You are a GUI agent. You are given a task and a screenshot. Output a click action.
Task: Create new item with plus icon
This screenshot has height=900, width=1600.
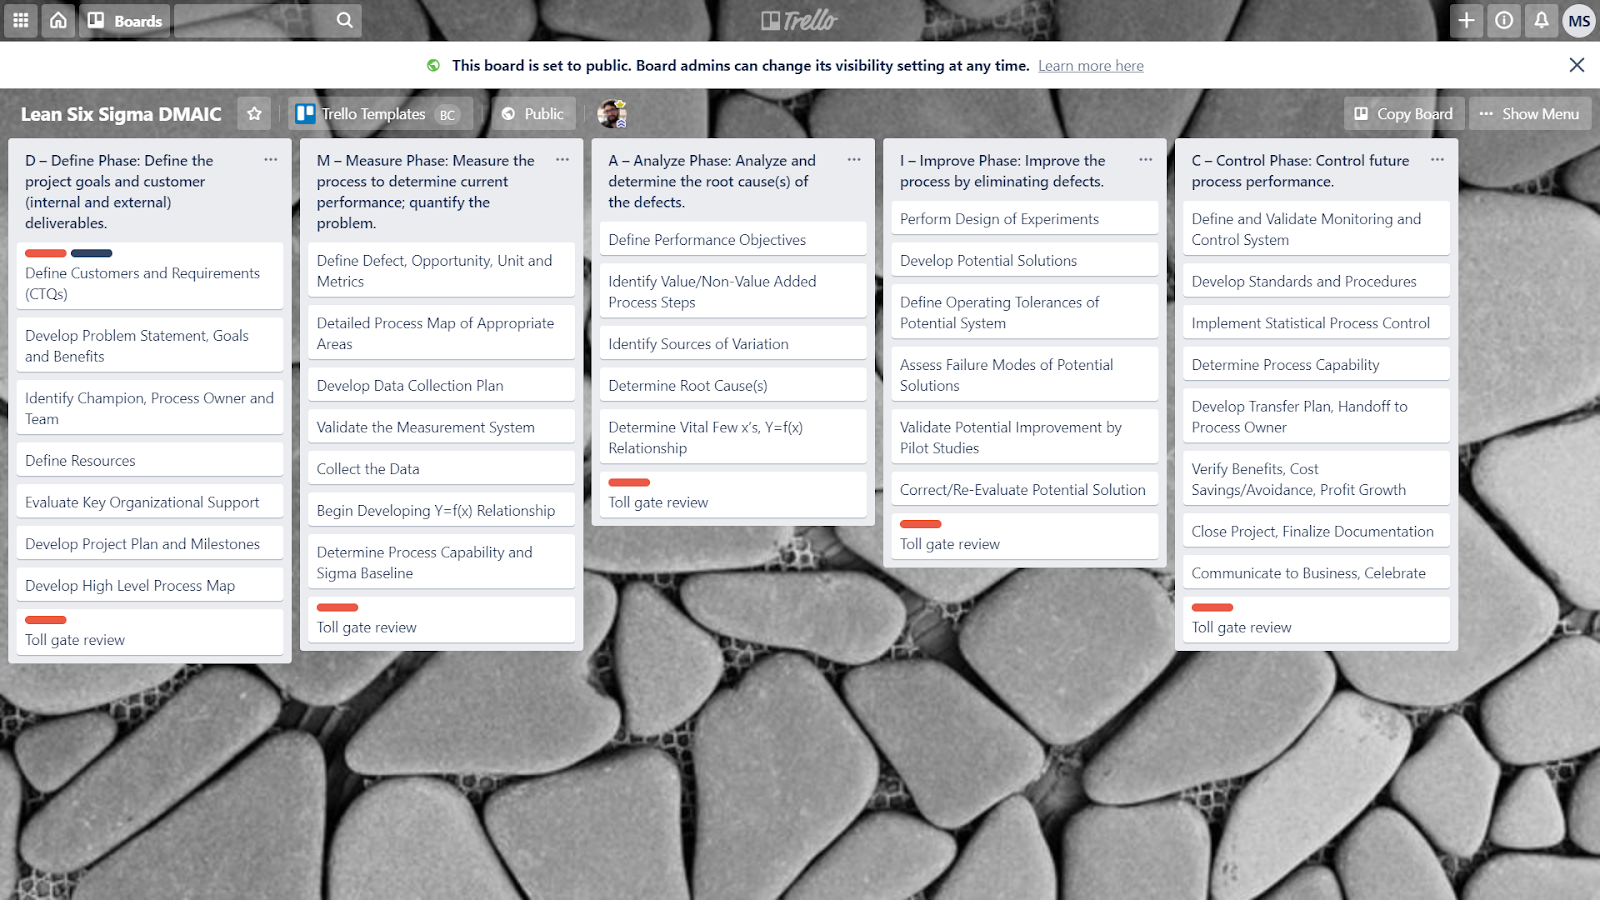1467,20
